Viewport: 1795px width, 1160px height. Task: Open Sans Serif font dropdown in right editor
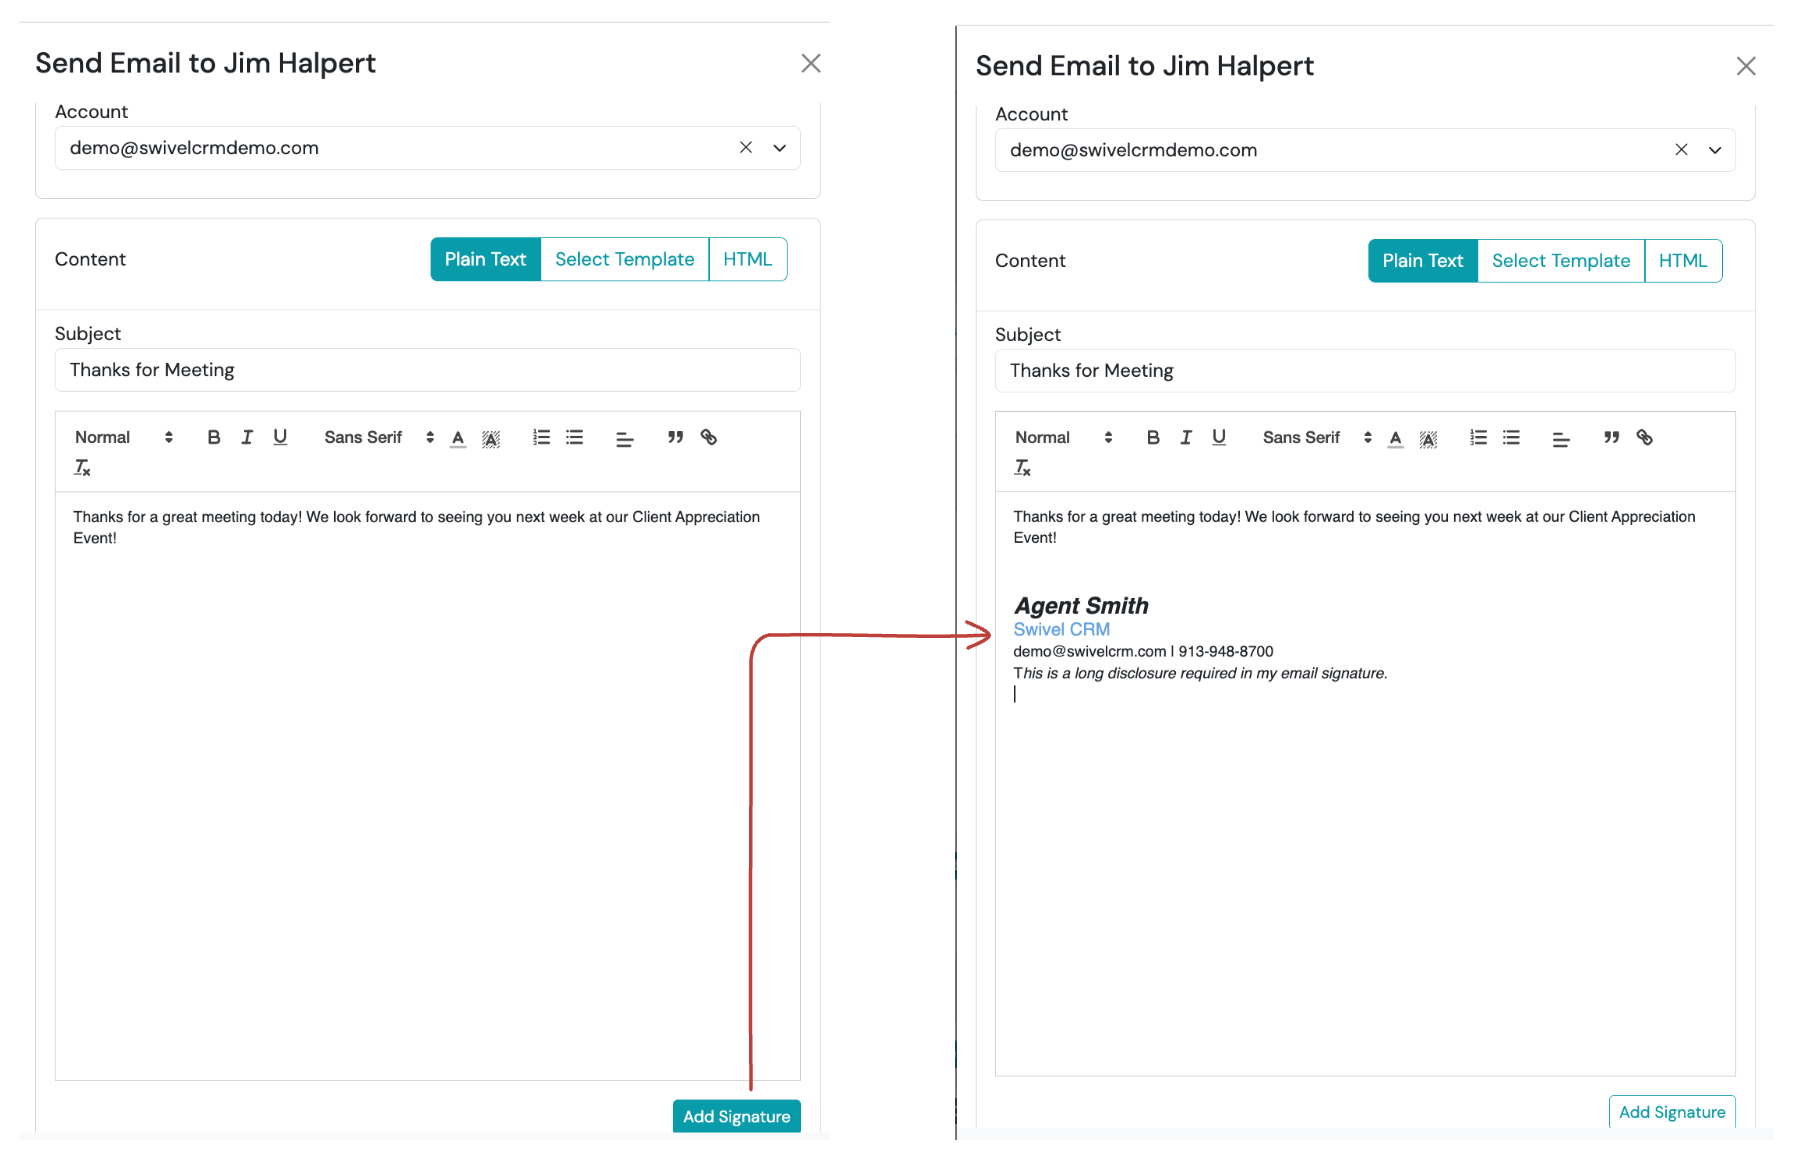[x=1317, y=437]
